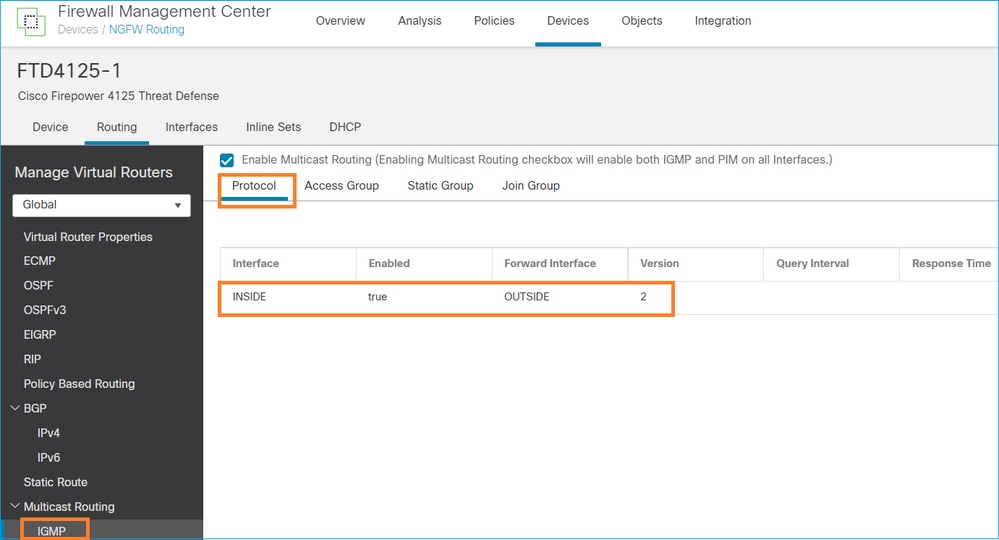Screen dimensions: 999x540
Task: Open BGP IPv4 settings
Action: coord(48,433)
